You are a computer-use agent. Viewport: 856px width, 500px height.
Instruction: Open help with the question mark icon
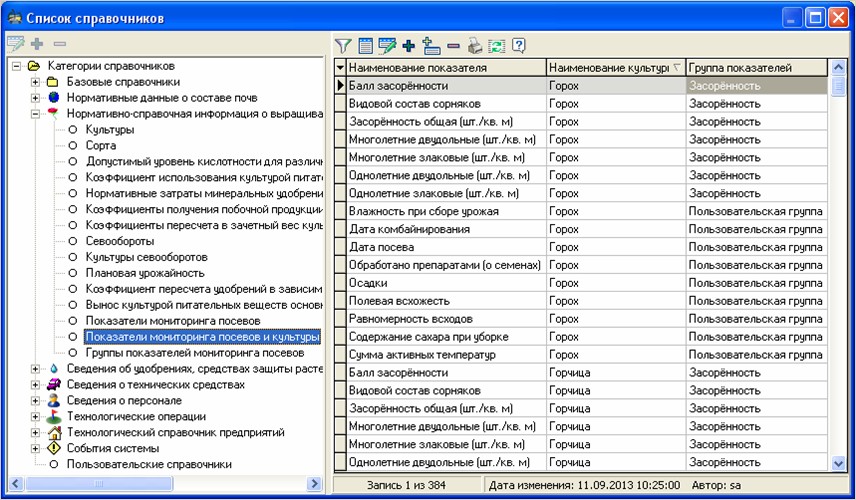click(x=519, y=45)
